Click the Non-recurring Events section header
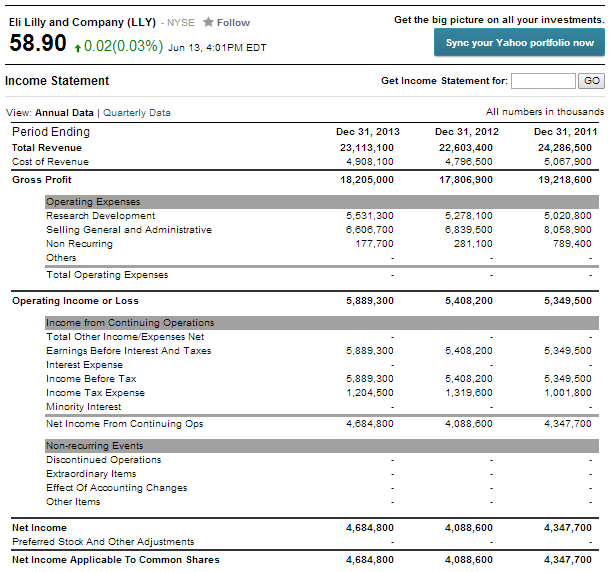Screen dimensions: 612x572 (322, 446)
